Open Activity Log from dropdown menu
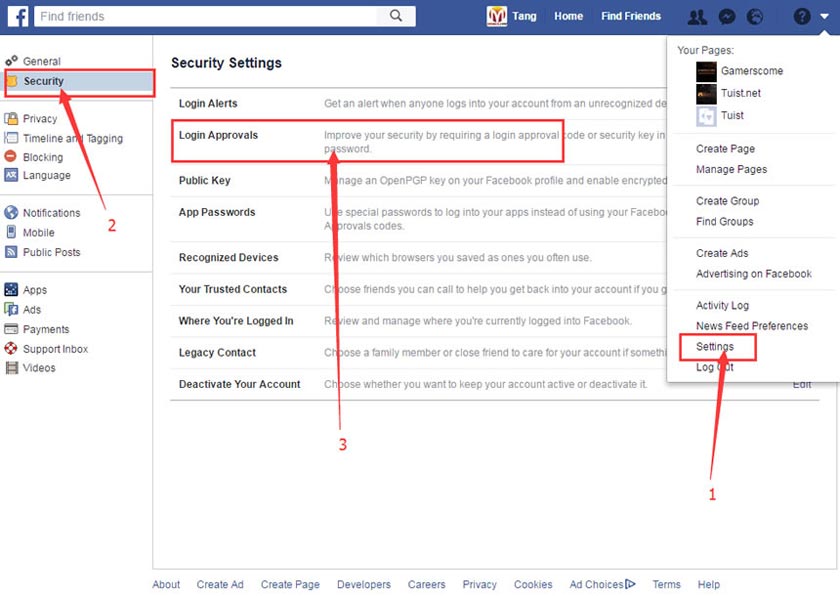840x596 pixels. click(x=722, y=305)
